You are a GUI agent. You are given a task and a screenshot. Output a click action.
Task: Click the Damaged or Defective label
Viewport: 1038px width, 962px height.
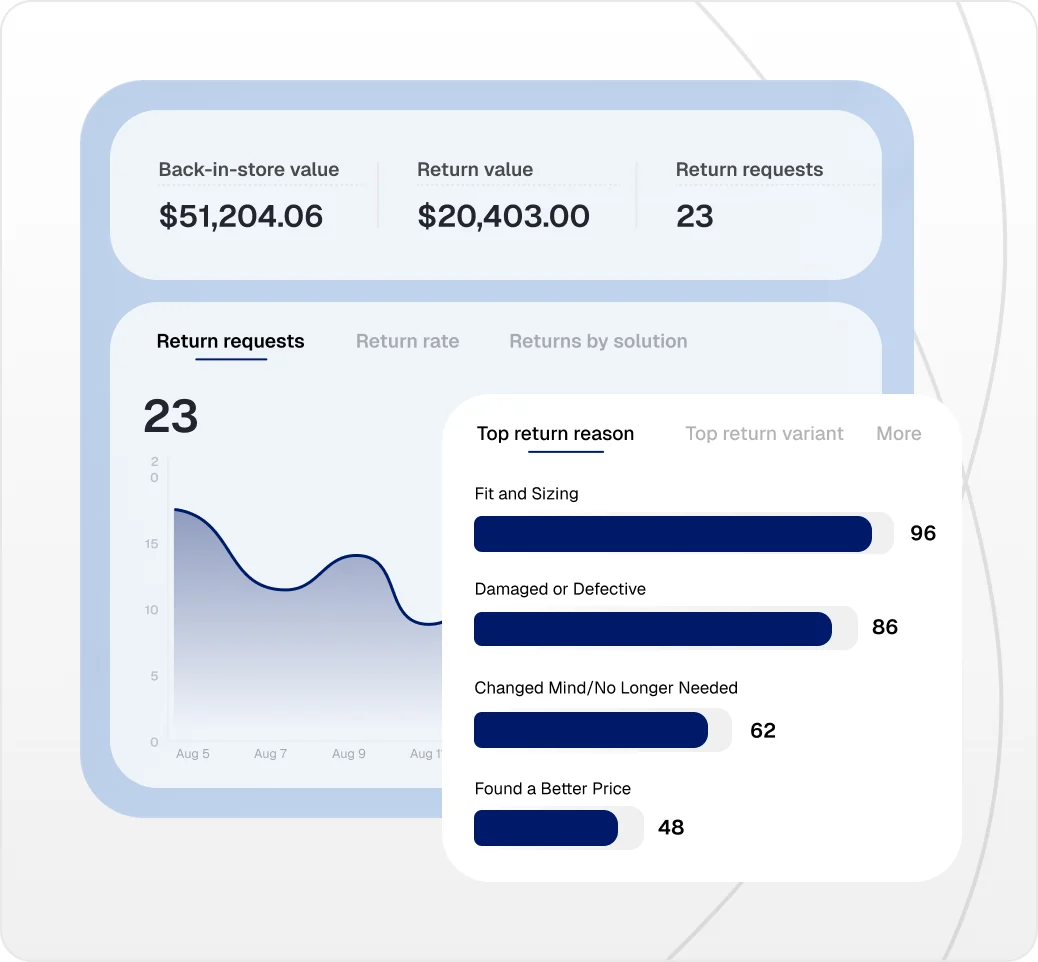[x=560, y=589]
